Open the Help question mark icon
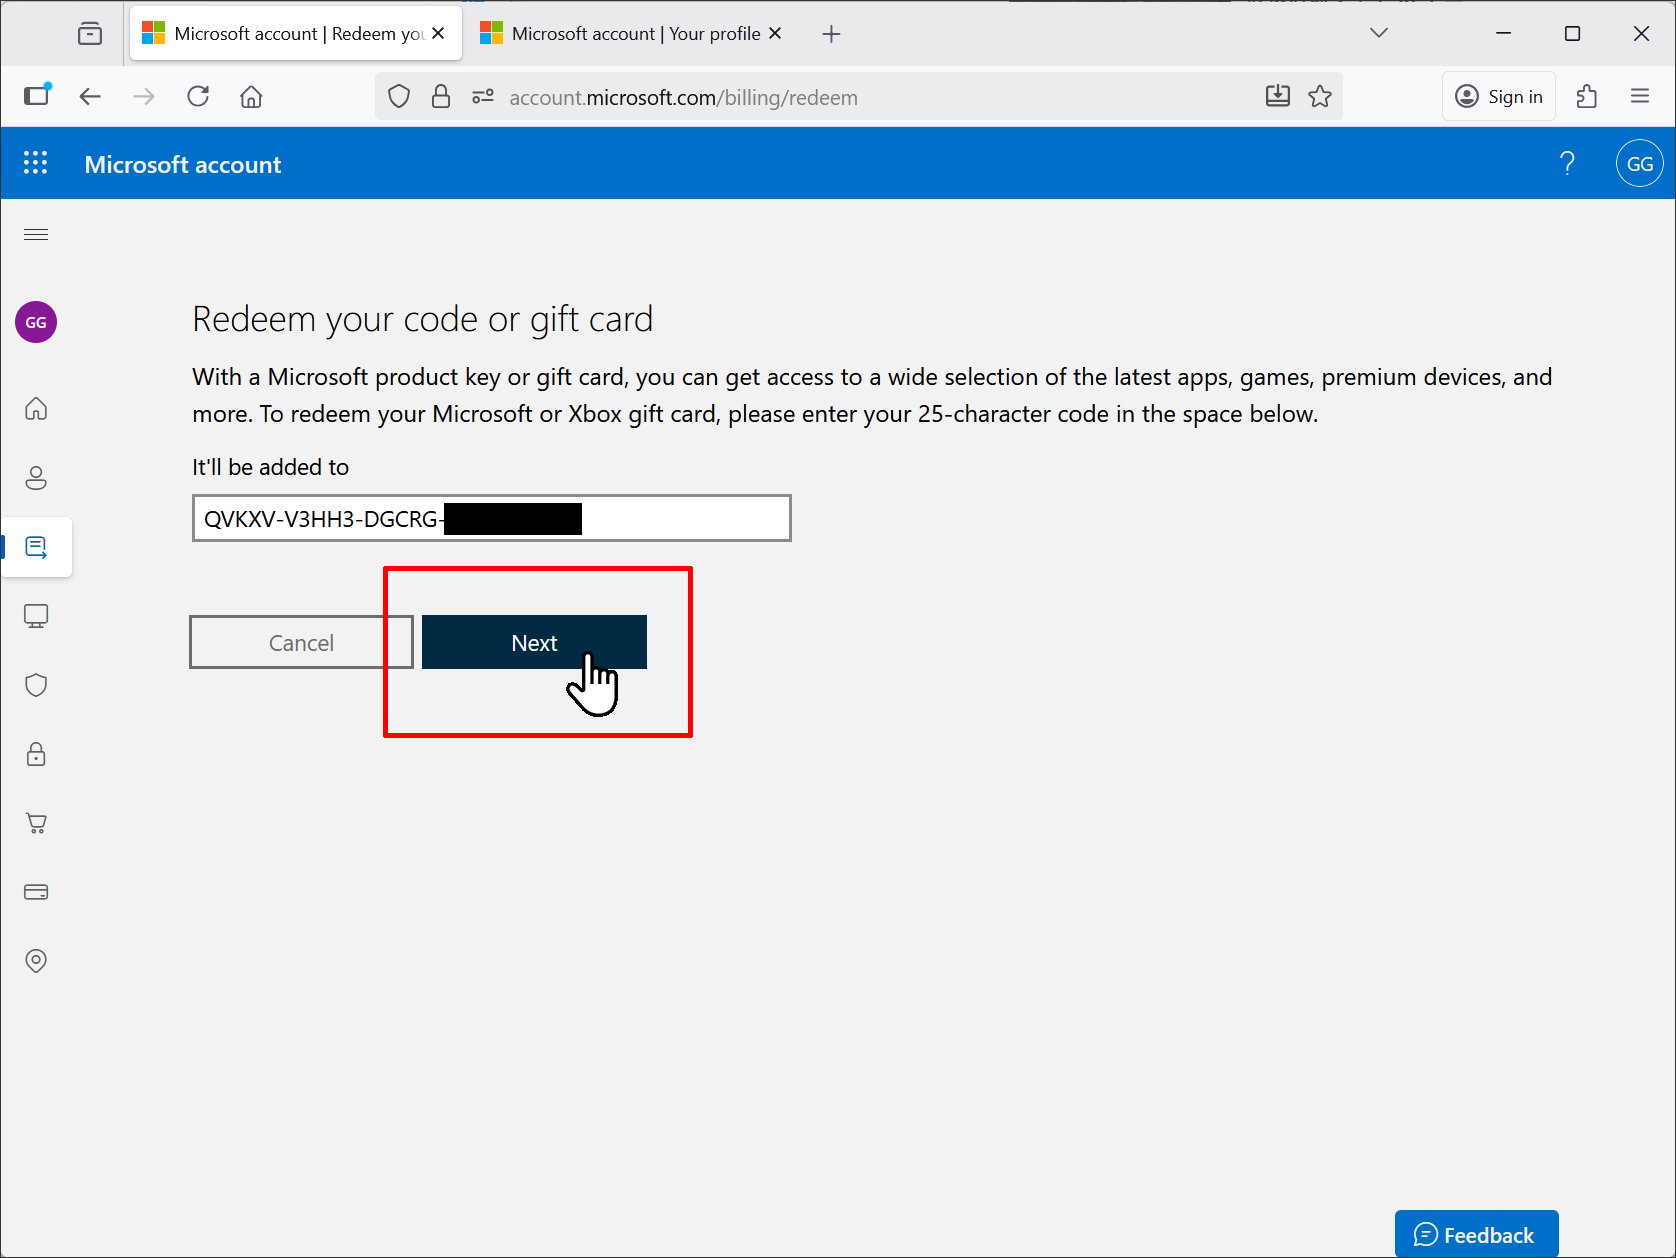 coord(1567,163)
